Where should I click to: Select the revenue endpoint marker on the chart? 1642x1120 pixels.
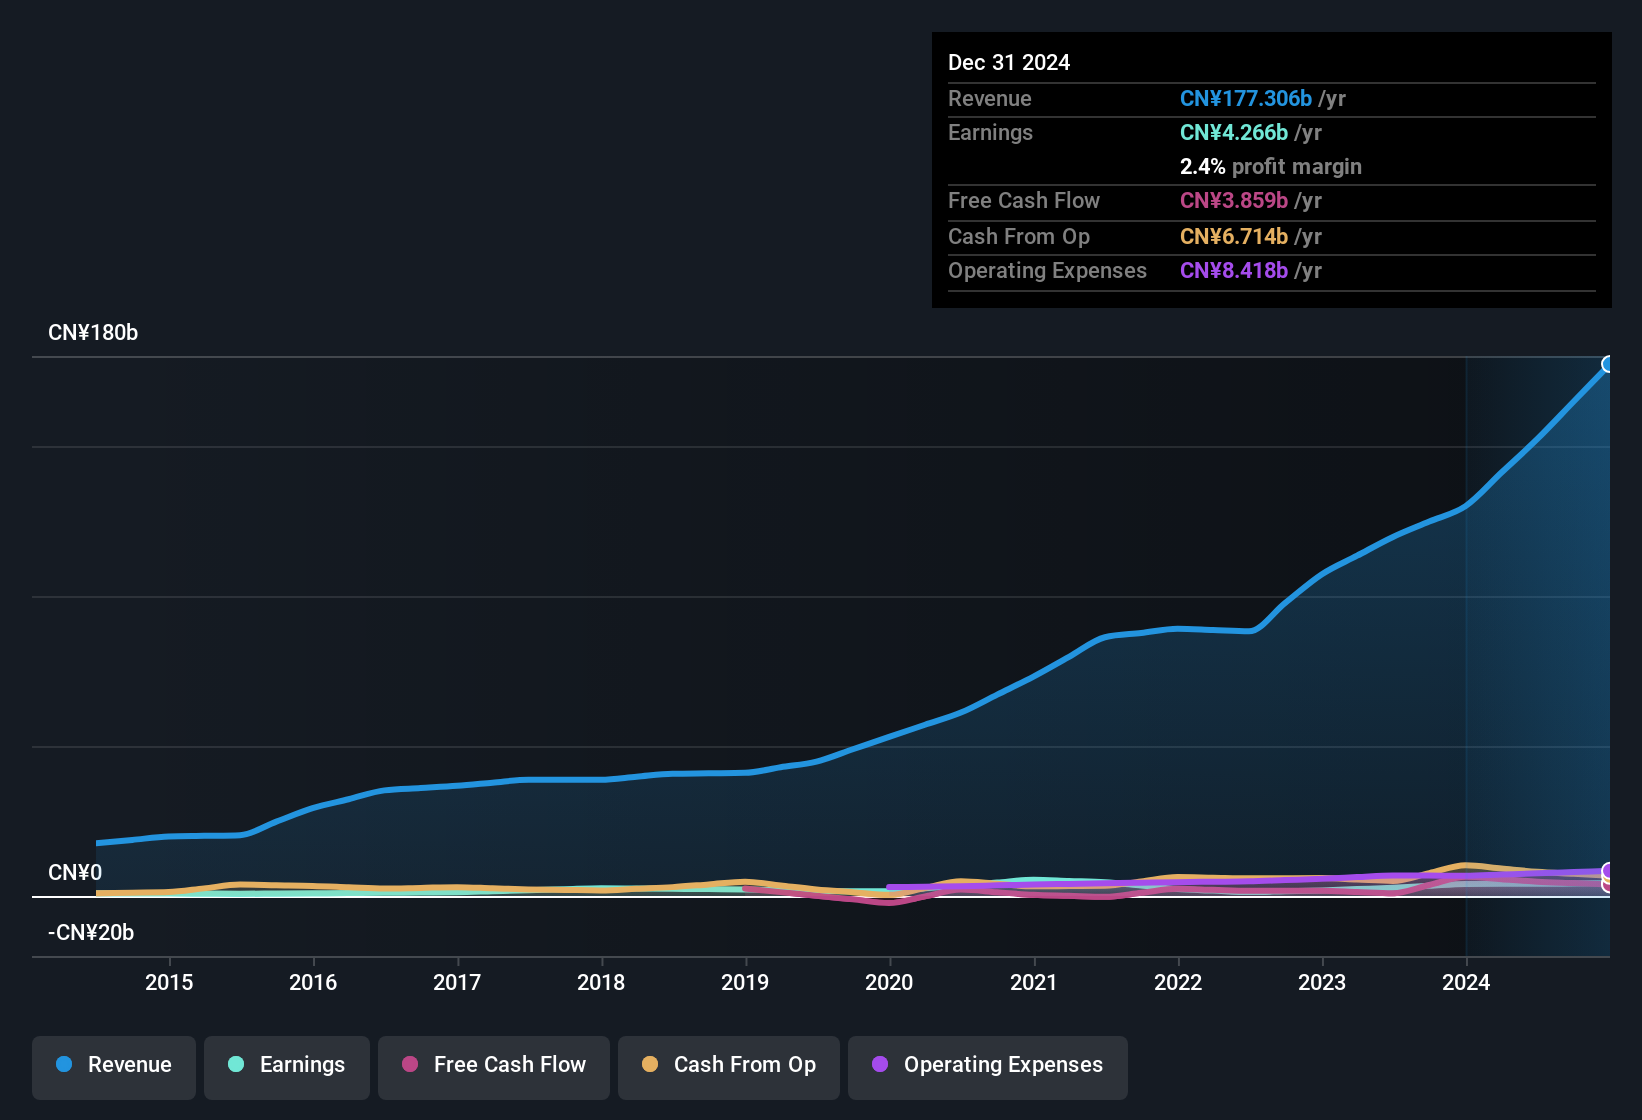click(1609, 364)
